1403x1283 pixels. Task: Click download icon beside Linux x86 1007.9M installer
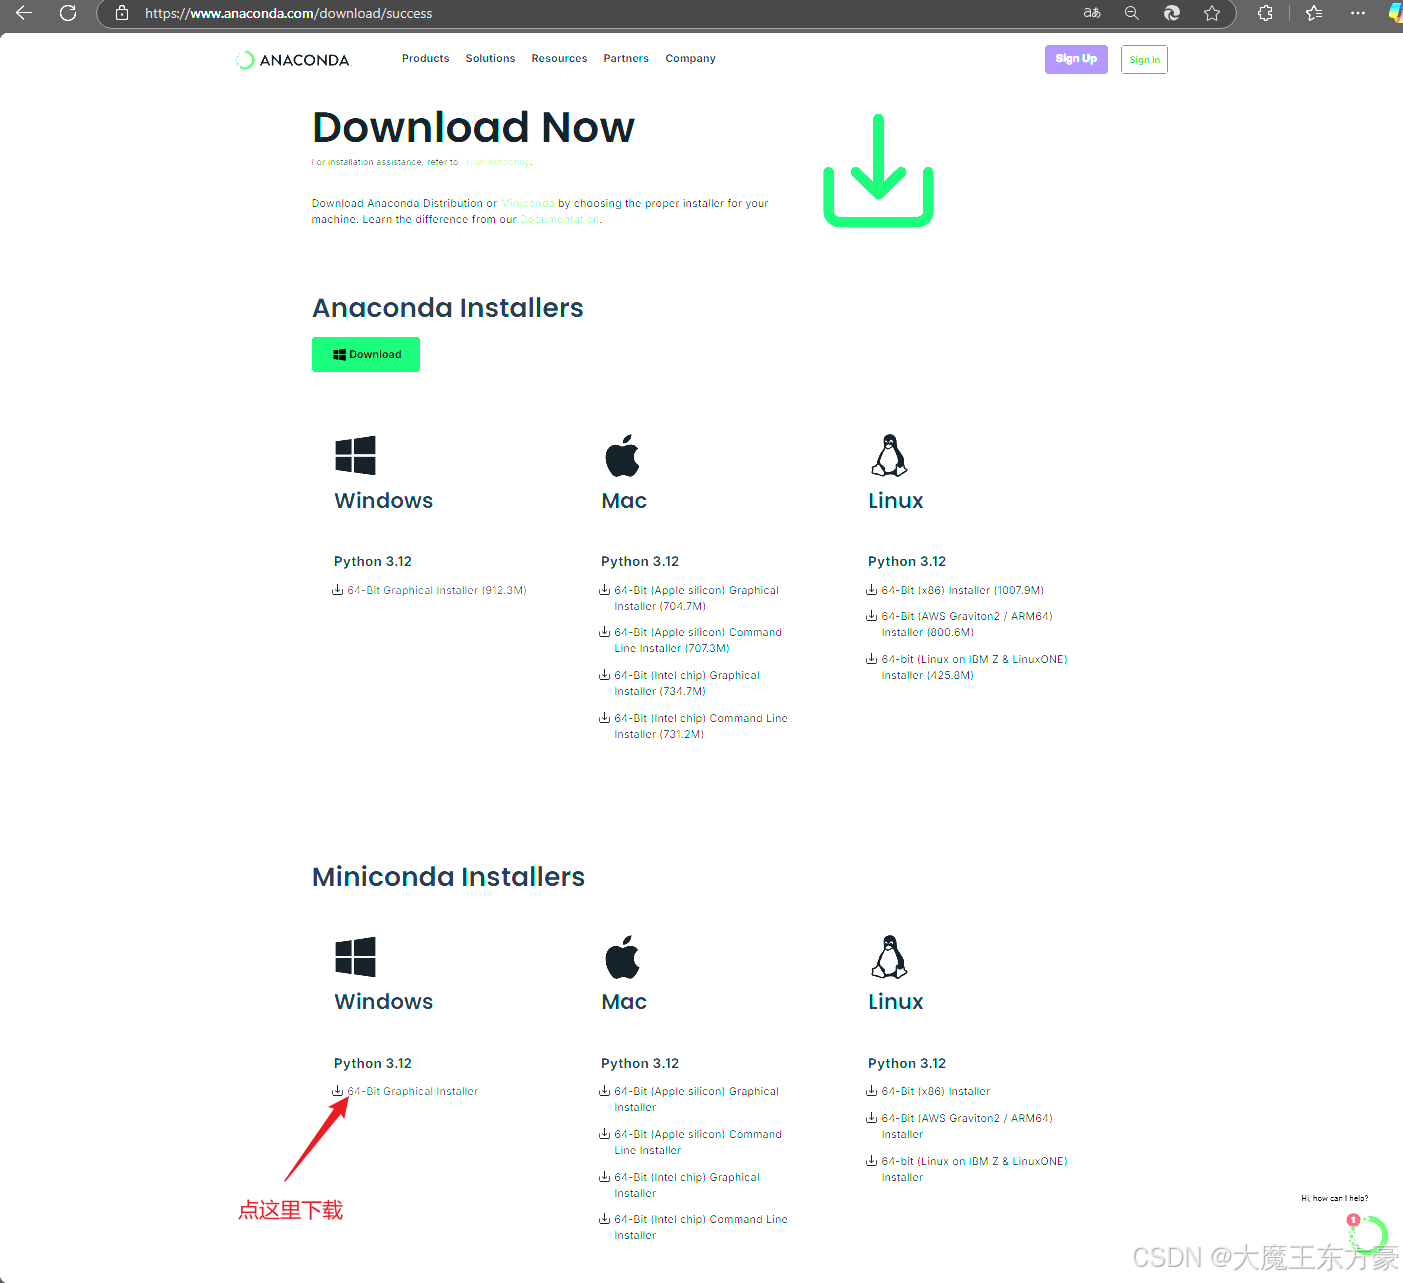coord(872,590)
